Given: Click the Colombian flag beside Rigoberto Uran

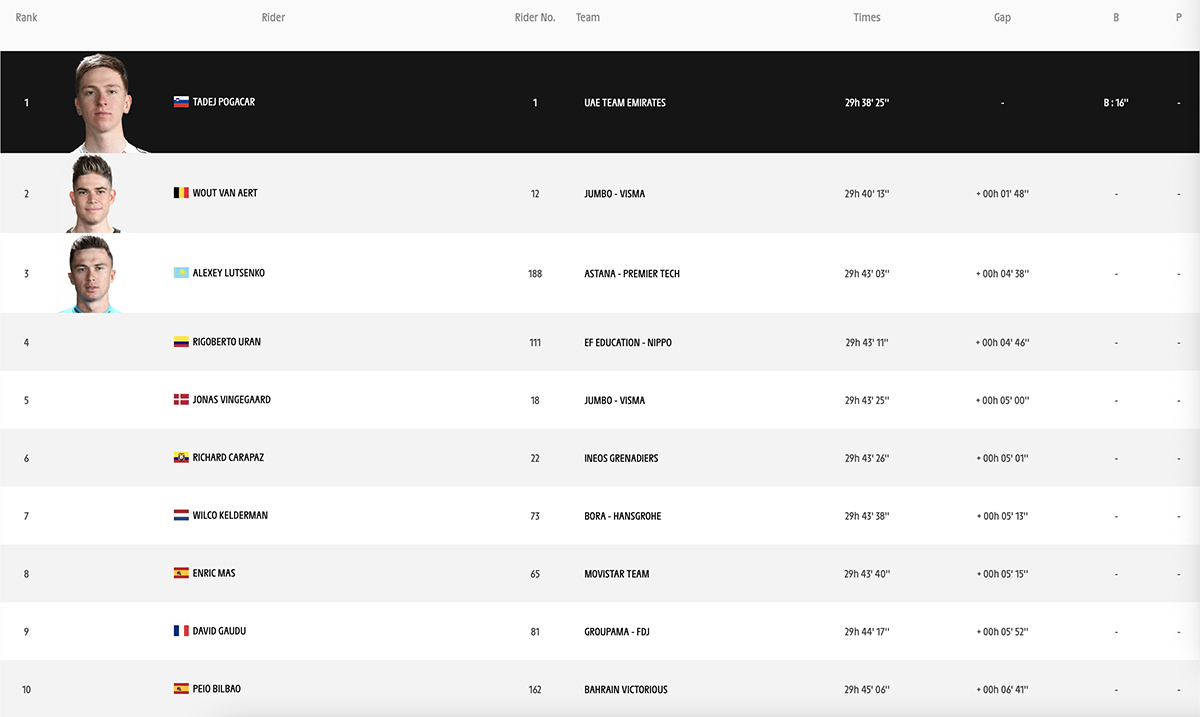Looking at the screenshot, I should click(x=181, y=342).
